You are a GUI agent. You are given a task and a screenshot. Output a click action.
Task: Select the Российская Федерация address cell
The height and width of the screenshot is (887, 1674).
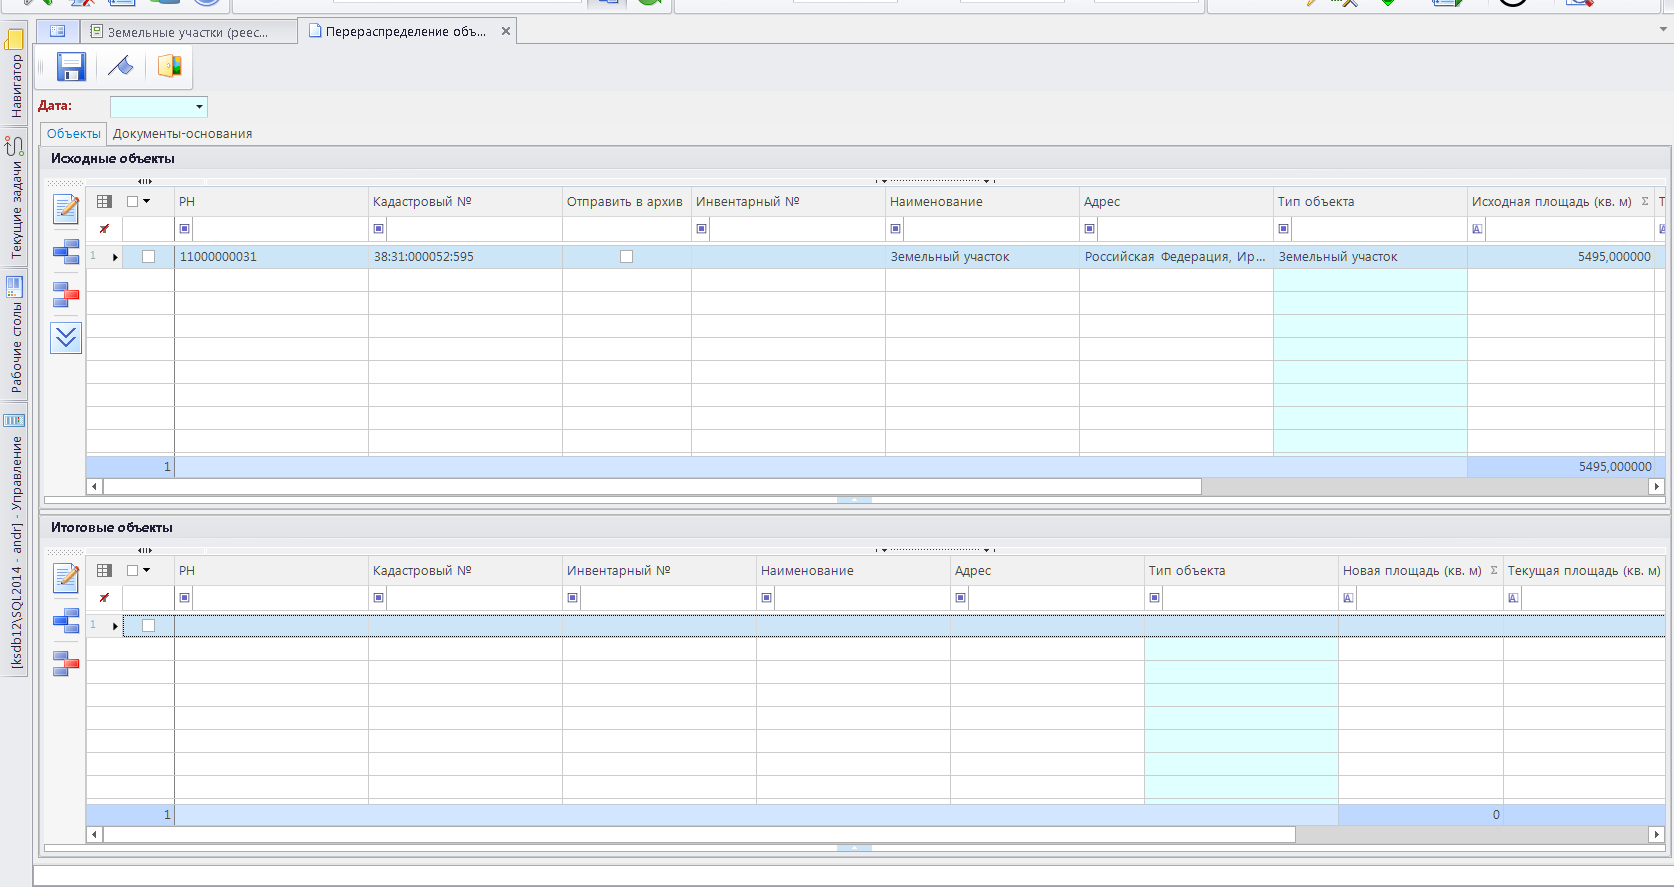1176,257
